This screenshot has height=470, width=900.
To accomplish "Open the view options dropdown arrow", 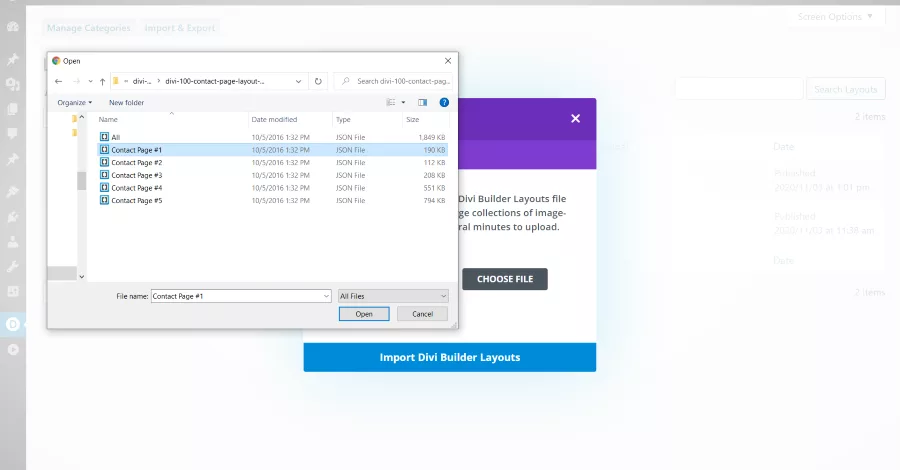I will coord(403,103).
